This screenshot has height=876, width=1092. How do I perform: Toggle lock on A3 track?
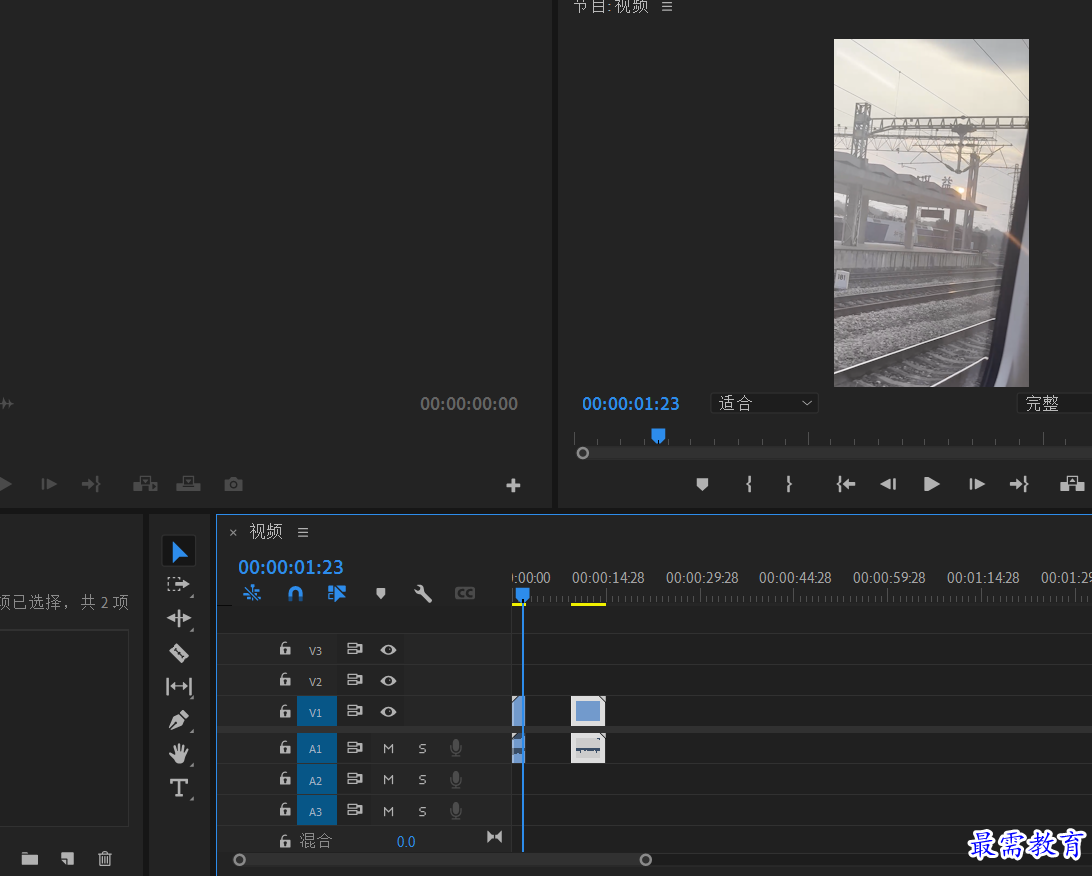pos(285,810)
